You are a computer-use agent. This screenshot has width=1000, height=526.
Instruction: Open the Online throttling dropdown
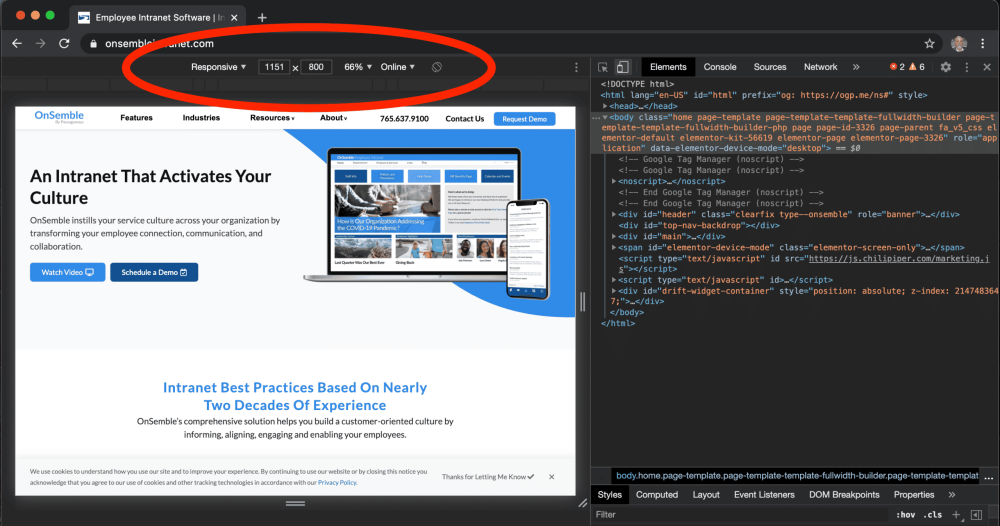(x=397, y=67)
